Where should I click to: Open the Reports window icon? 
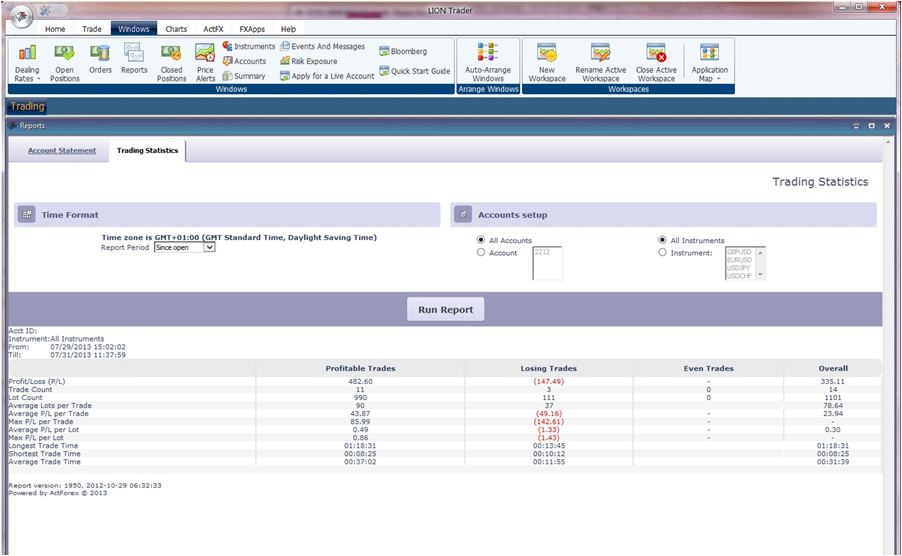pos(134,53)
